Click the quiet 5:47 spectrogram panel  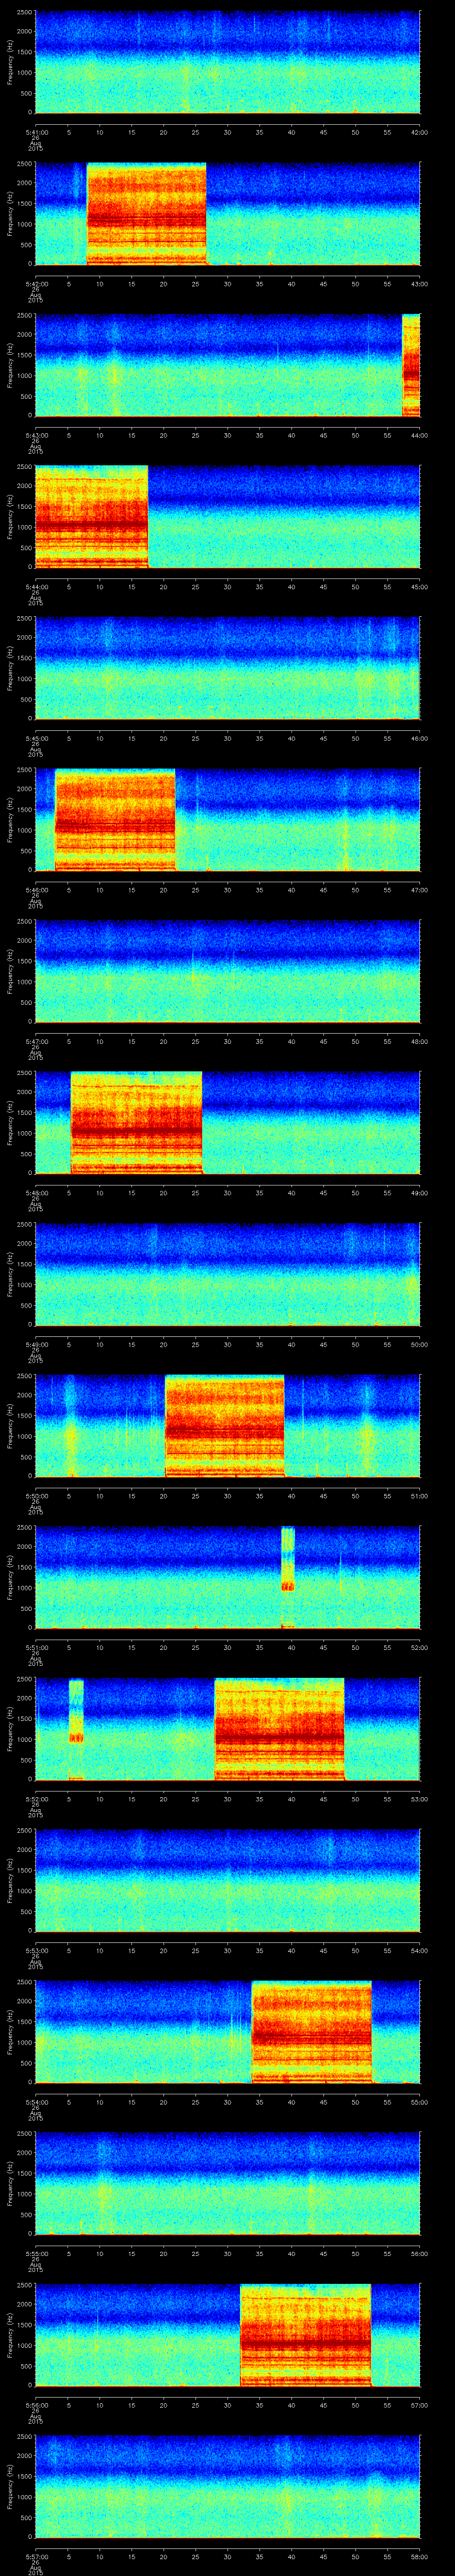pos(227,970)
